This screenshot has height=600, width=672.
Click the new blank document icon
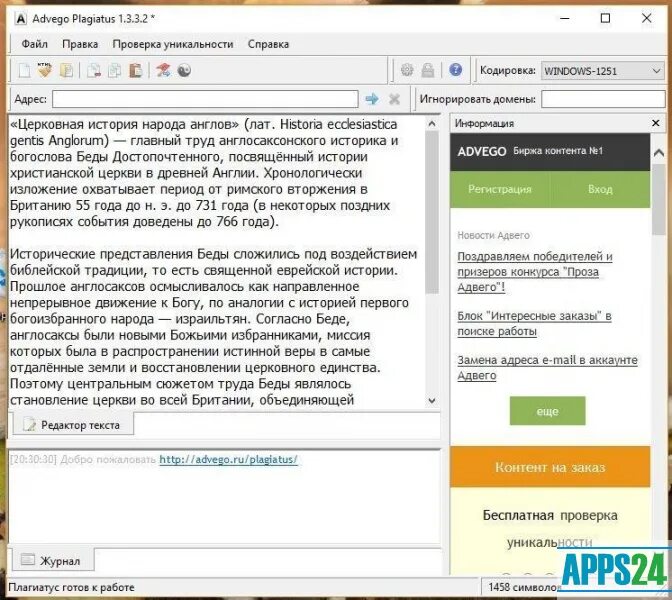pyautogui.click(x=24, y=70)
